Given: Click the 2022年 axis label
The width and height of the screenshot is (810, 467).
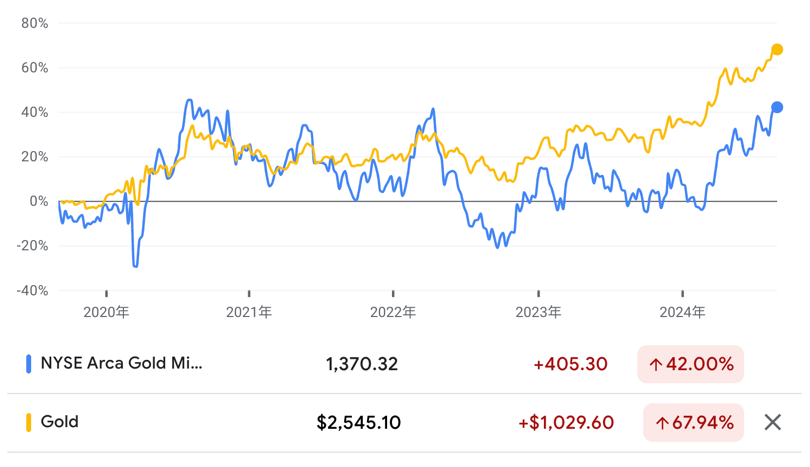Looking at the screenshot, I should click(393, 312).
